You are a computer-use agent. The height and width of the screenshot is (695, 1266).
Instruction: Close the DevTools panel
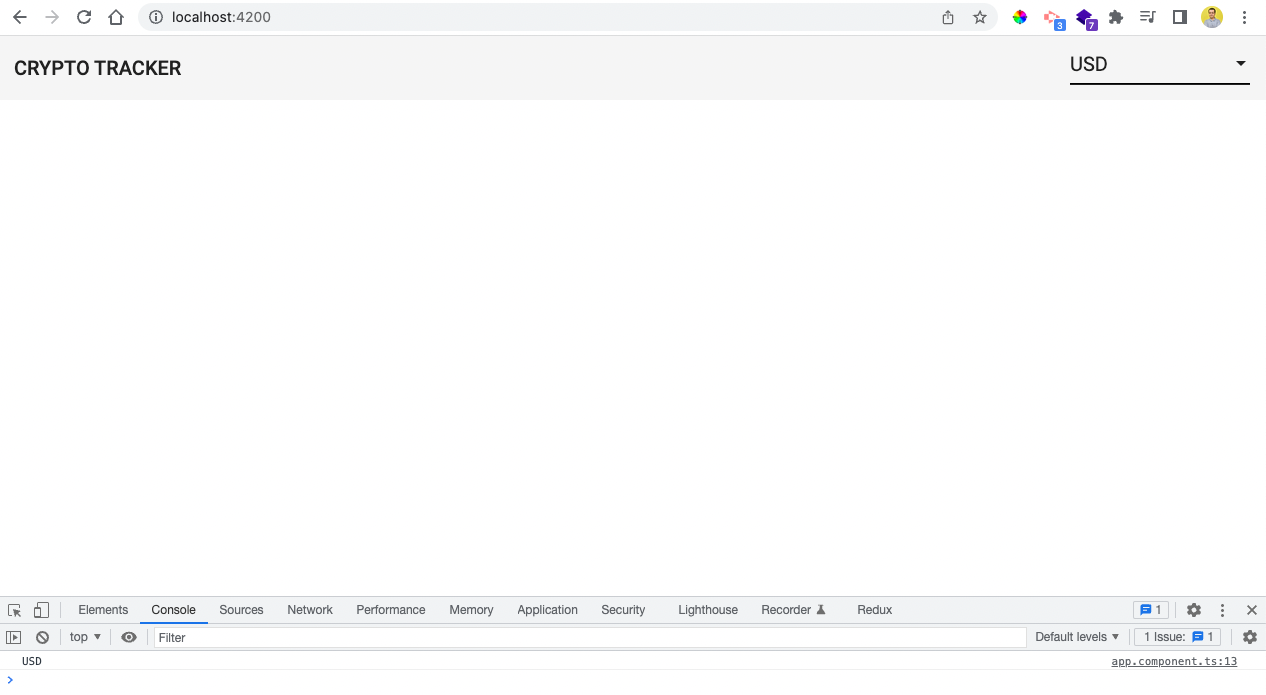pyautogui.click(x=1251, y=610)
